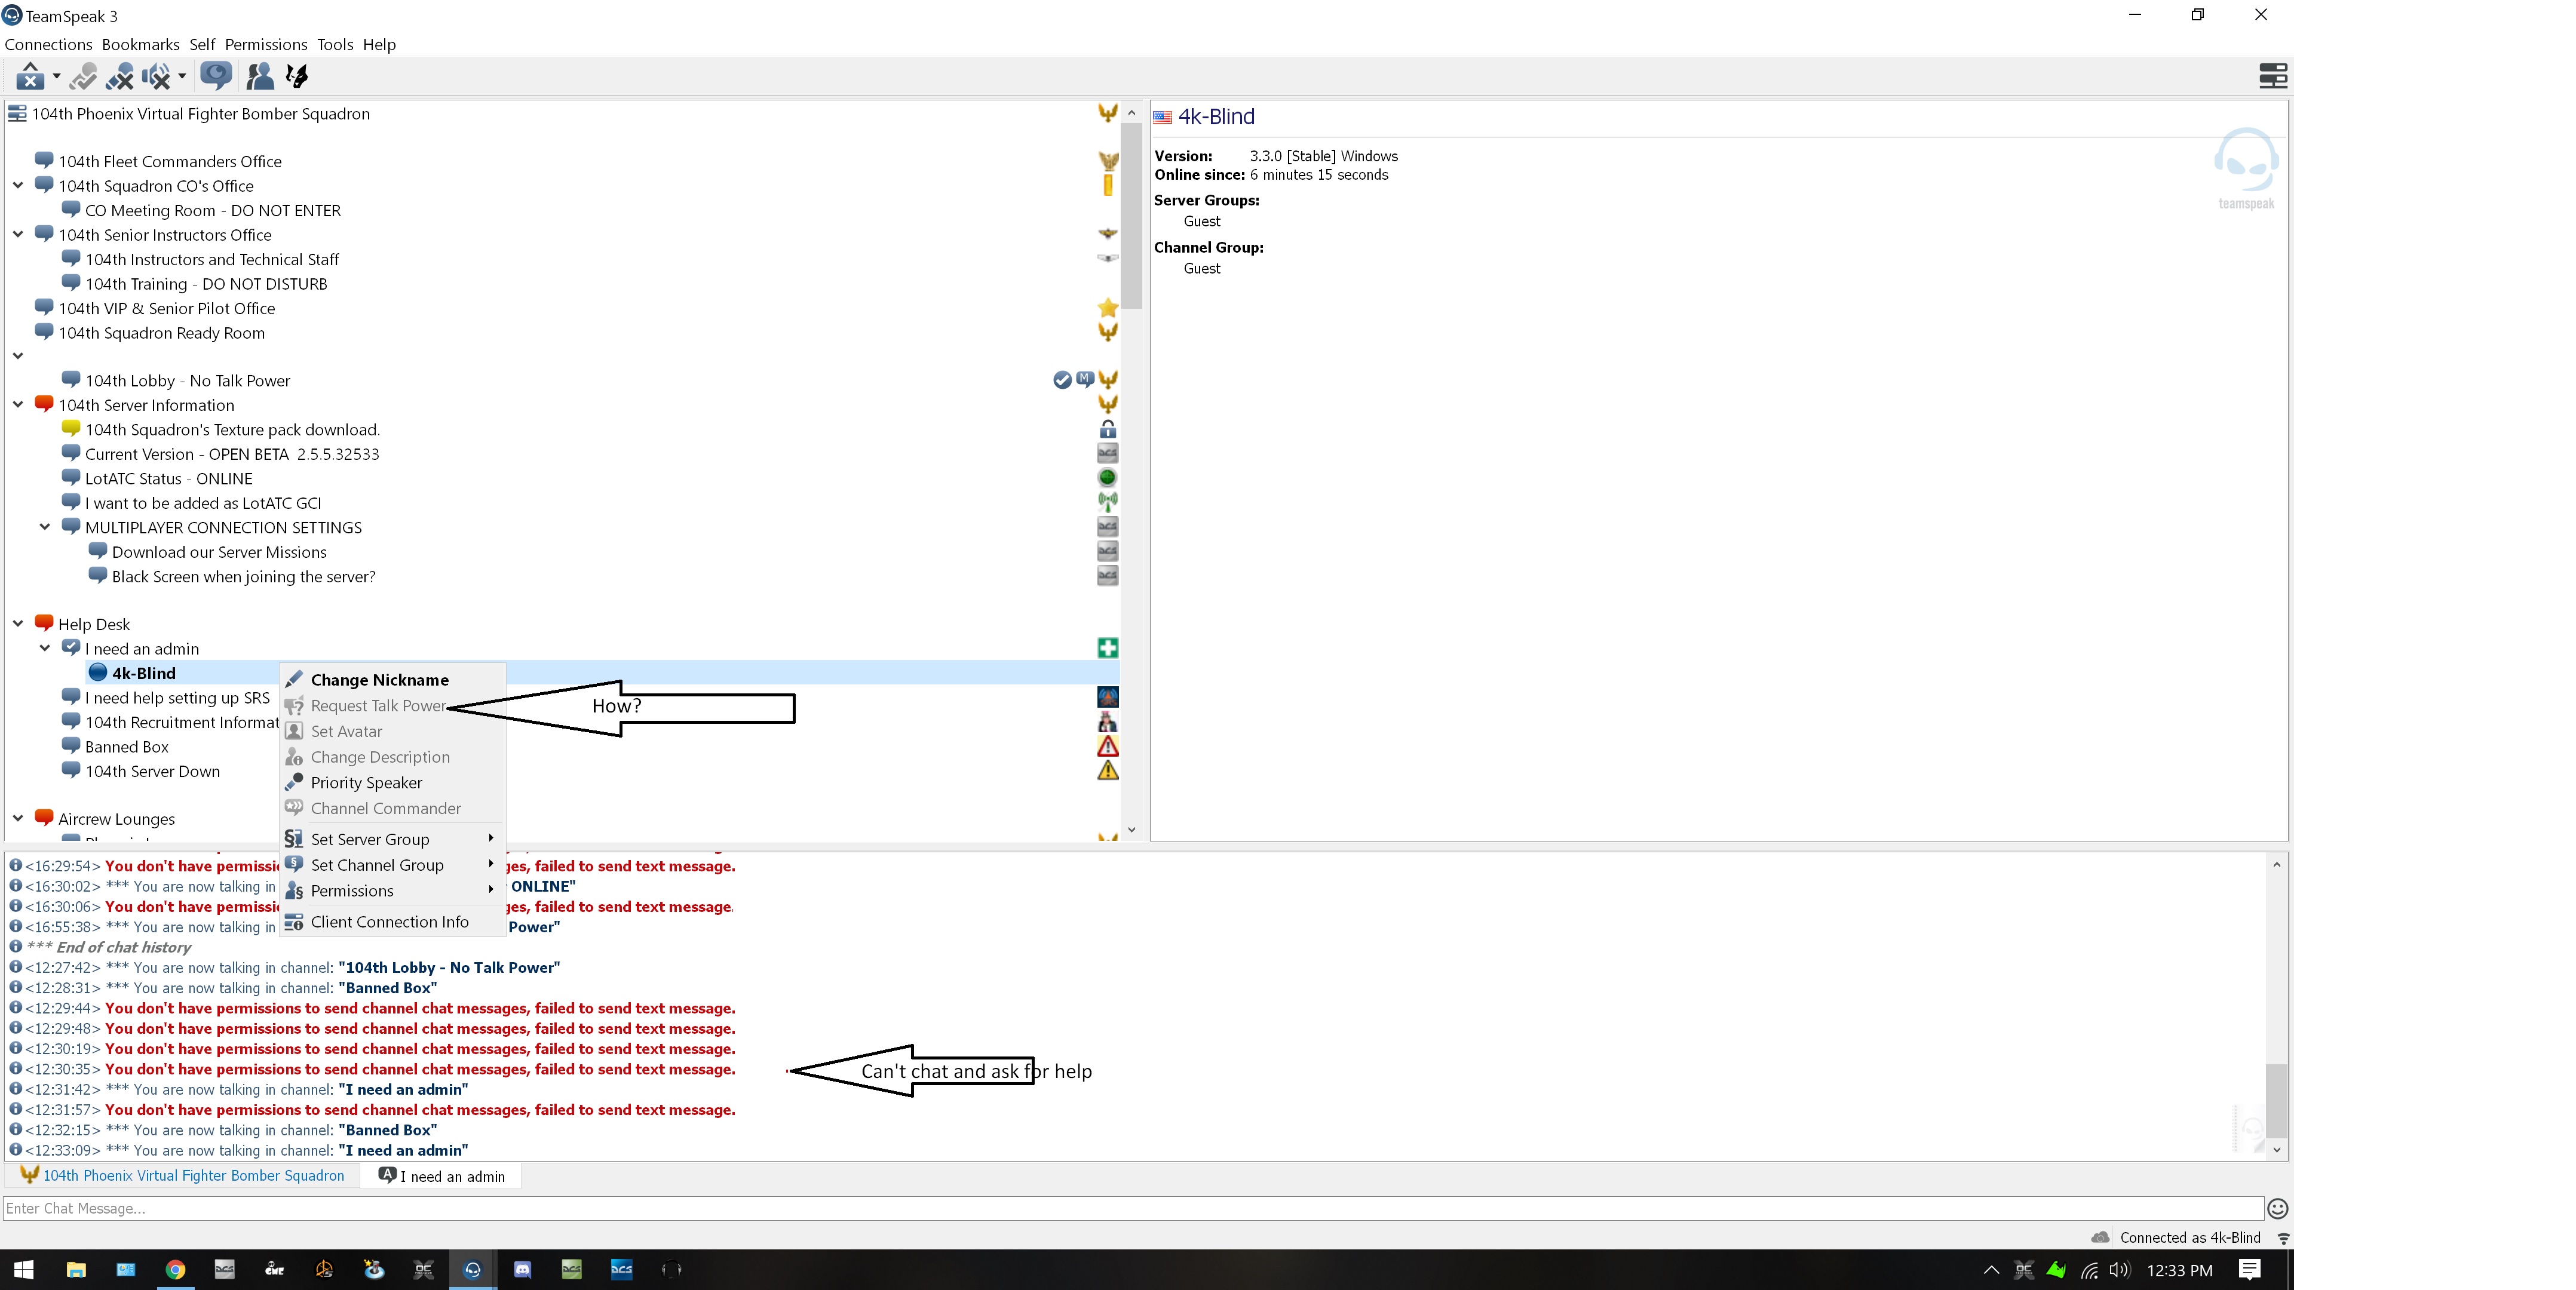The height and width of the screenshot is (1290, 2576).
Task: Click the Enter Chat Message field
Action: pyautogui.click(x=1132, y=1208)
